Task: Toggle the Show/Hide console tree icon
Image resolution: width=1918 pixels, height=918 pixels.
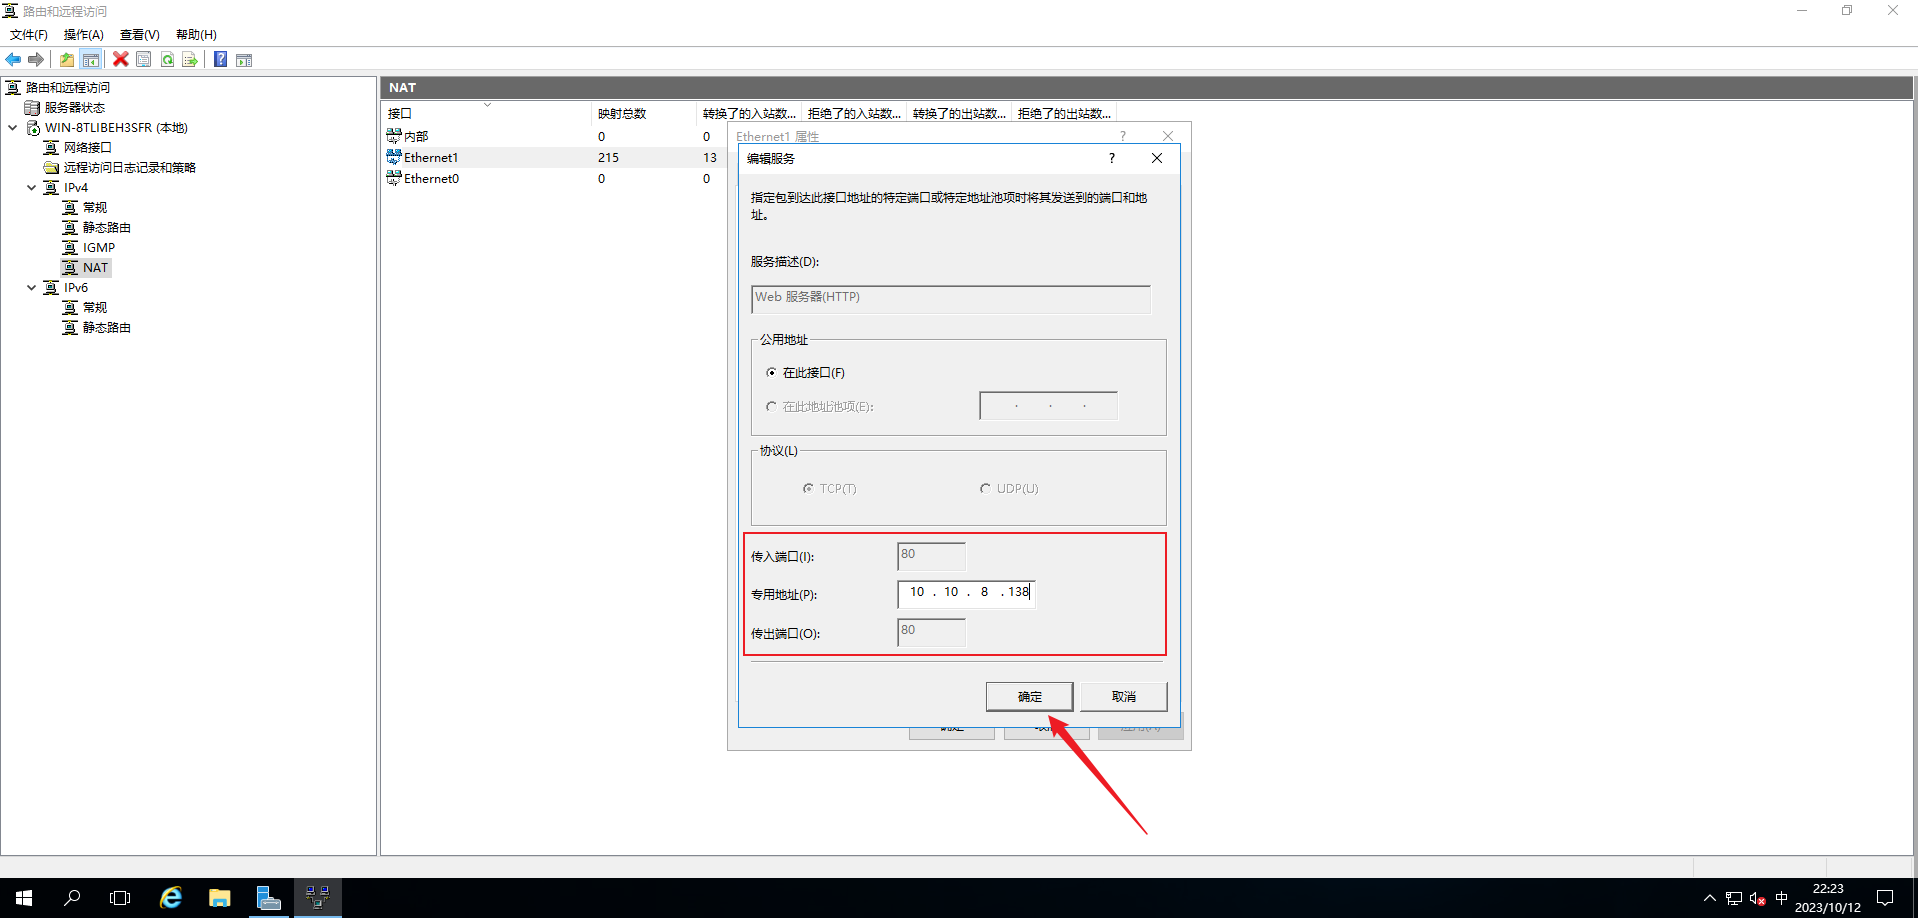Action: [91, 60]
